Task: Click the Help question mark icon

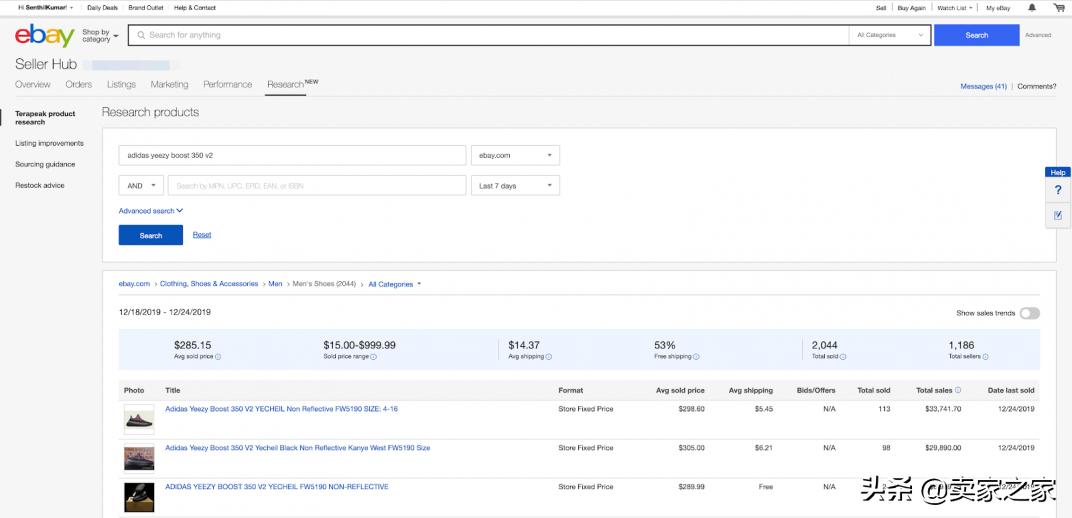Action: coord(1058,190)
